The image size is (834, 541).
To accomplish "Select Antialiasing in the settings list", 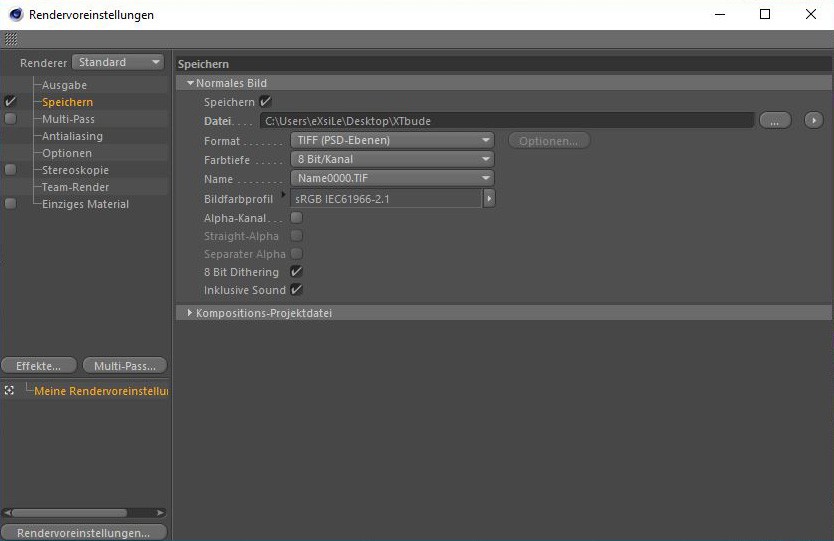I will coord(72,136).
